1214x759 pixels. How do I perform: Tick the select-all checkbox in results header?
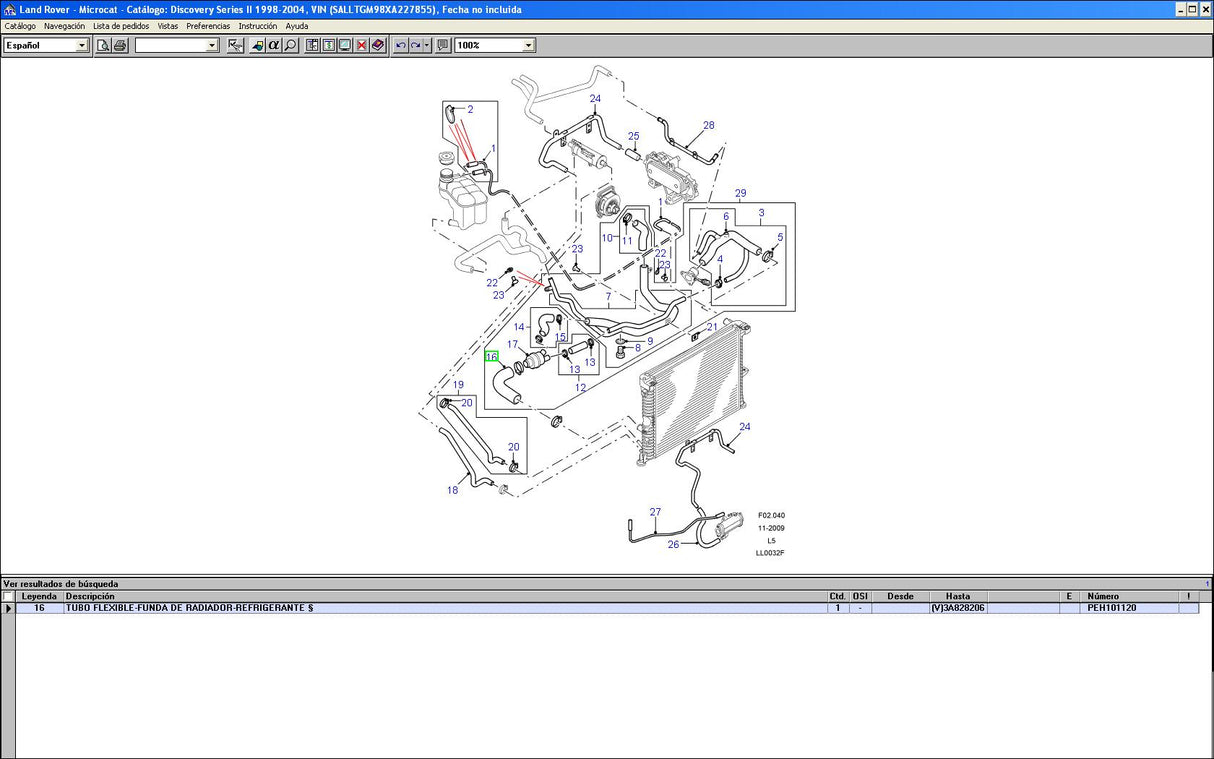[8, 597]
